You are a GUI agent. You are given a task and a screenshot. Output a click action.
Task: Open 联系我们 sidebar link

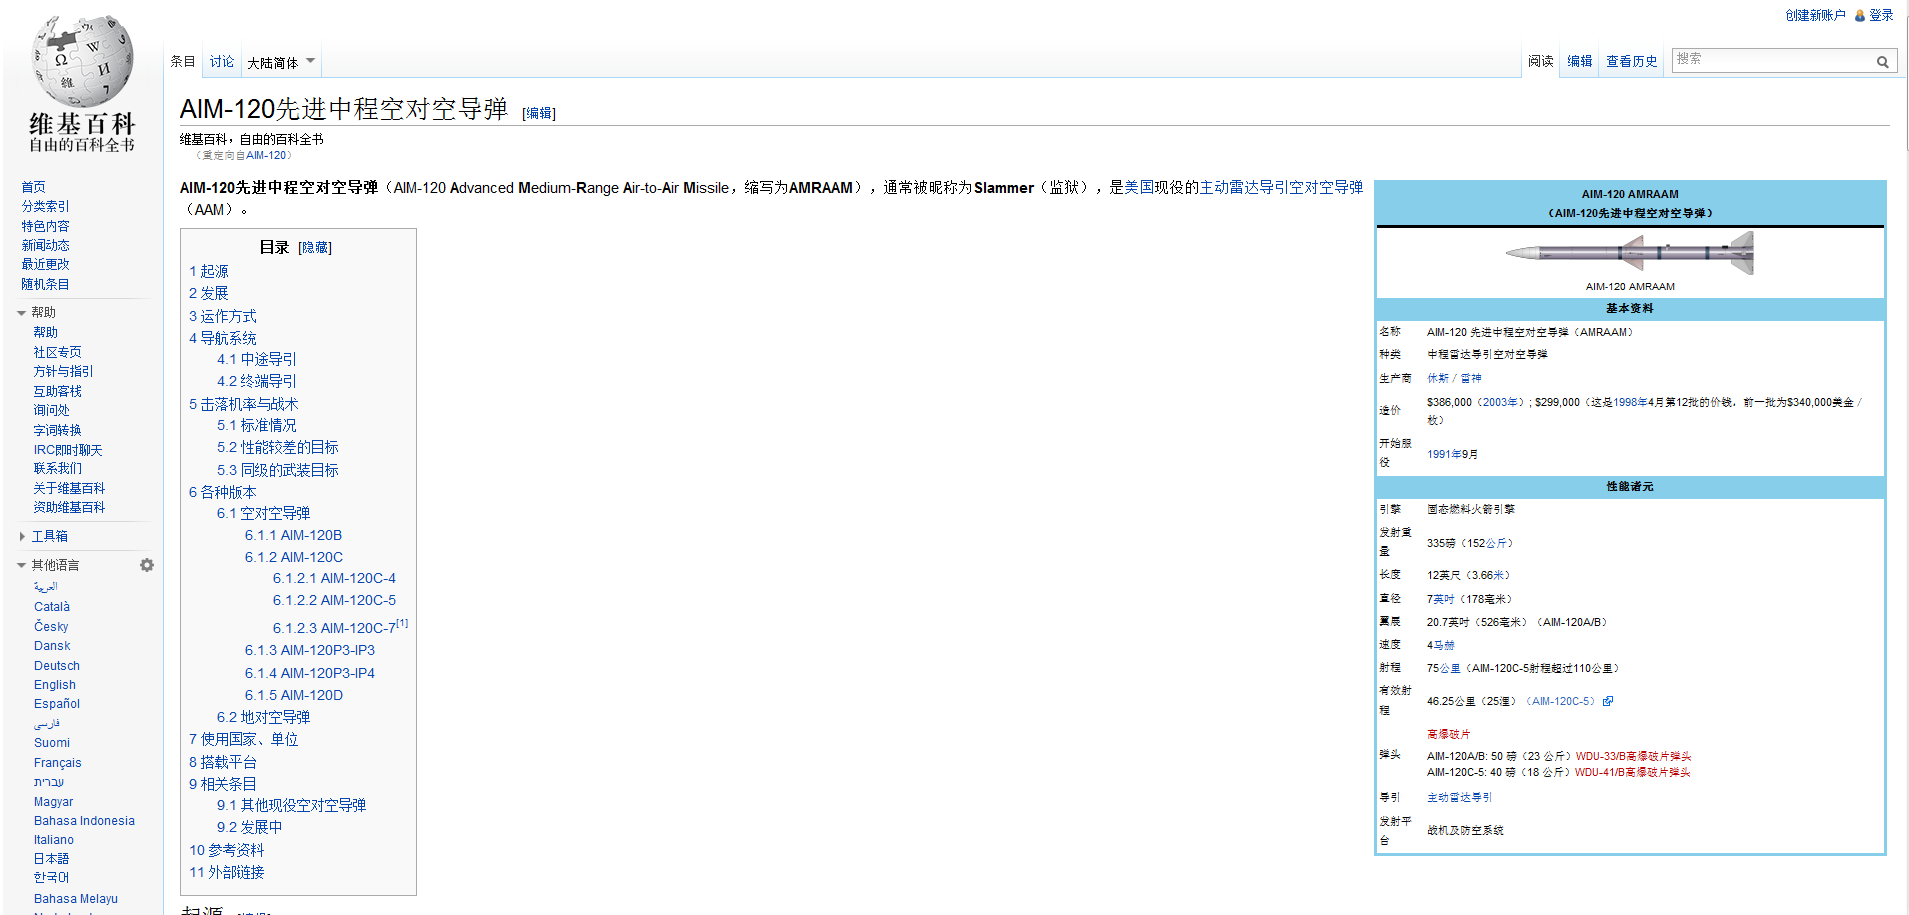(57, 468)
